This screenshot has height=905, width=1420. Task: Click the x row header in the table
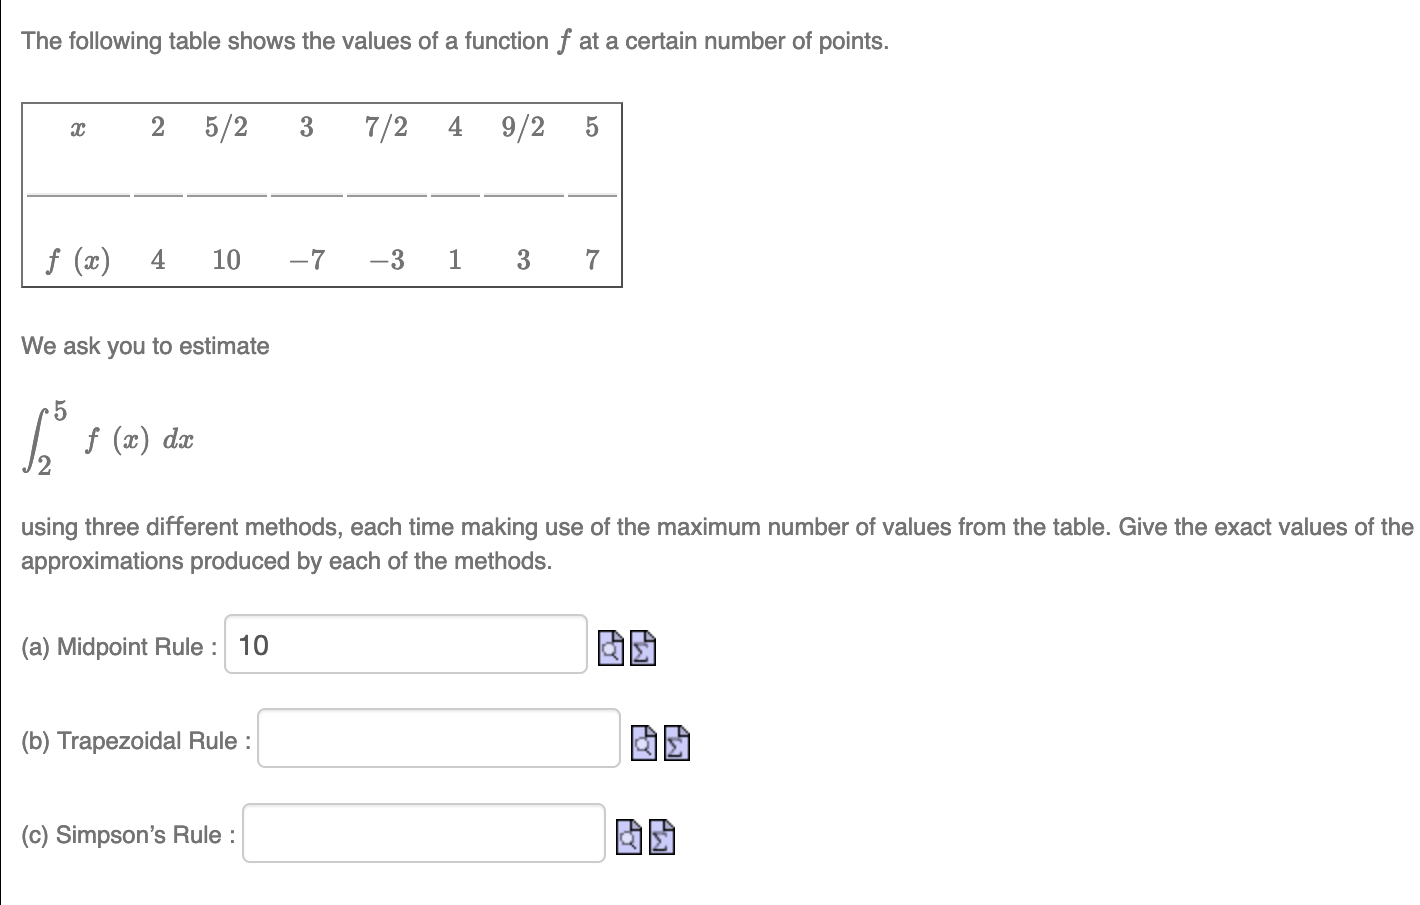tap(78, 127)
